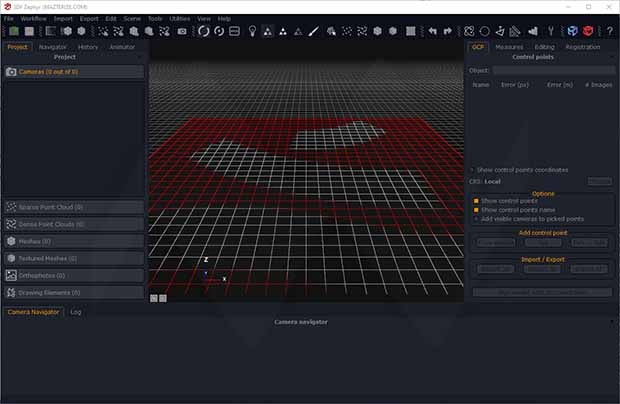Click the highlighted triangle display mode icon

point(268,31)
